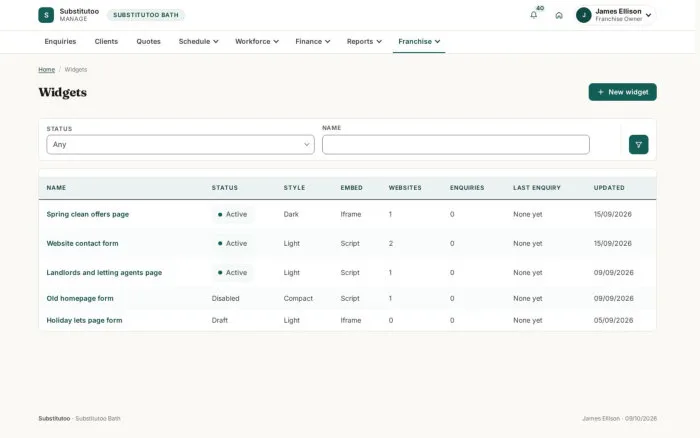Viewport: 700px width, 438px height.
Task: Click Draft status of Holiday lets page form
Action: [220, 320]
